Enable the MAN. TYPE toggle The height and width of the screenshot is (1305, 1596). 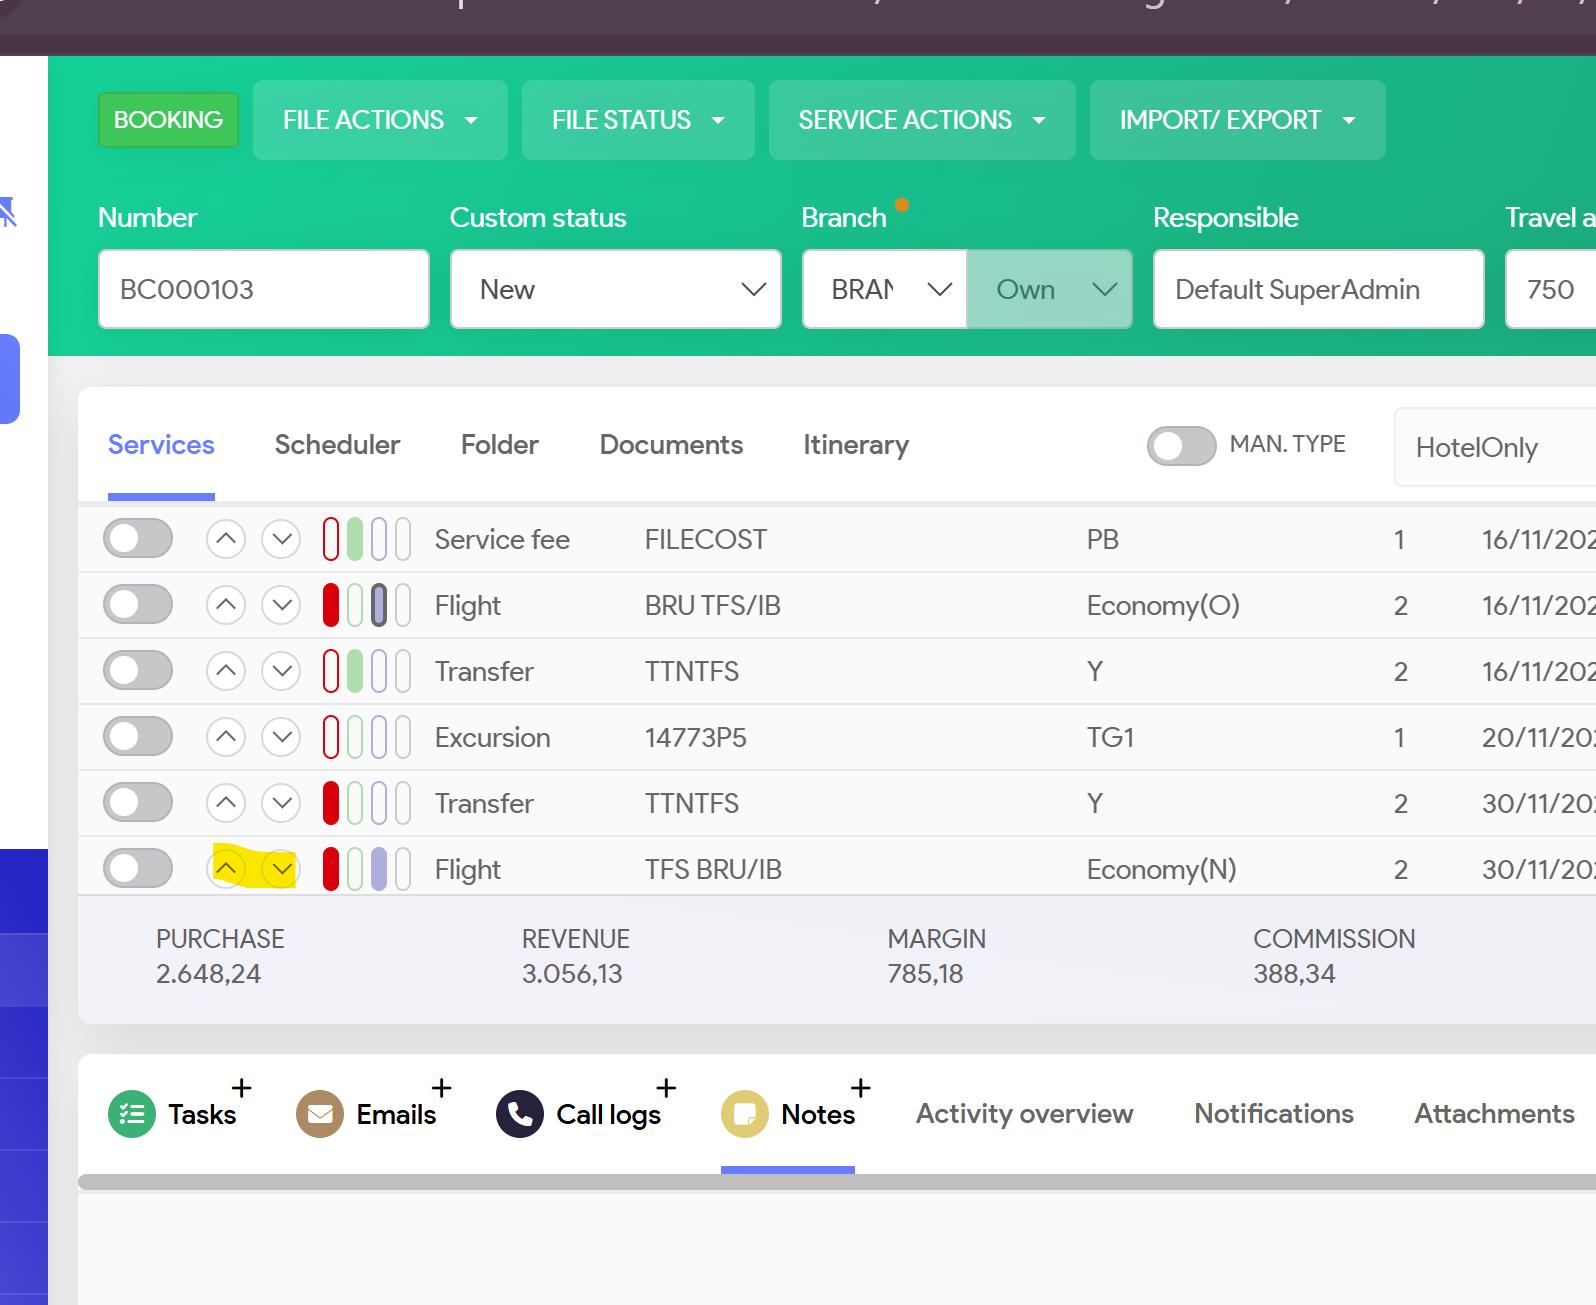click(1181, 446)
